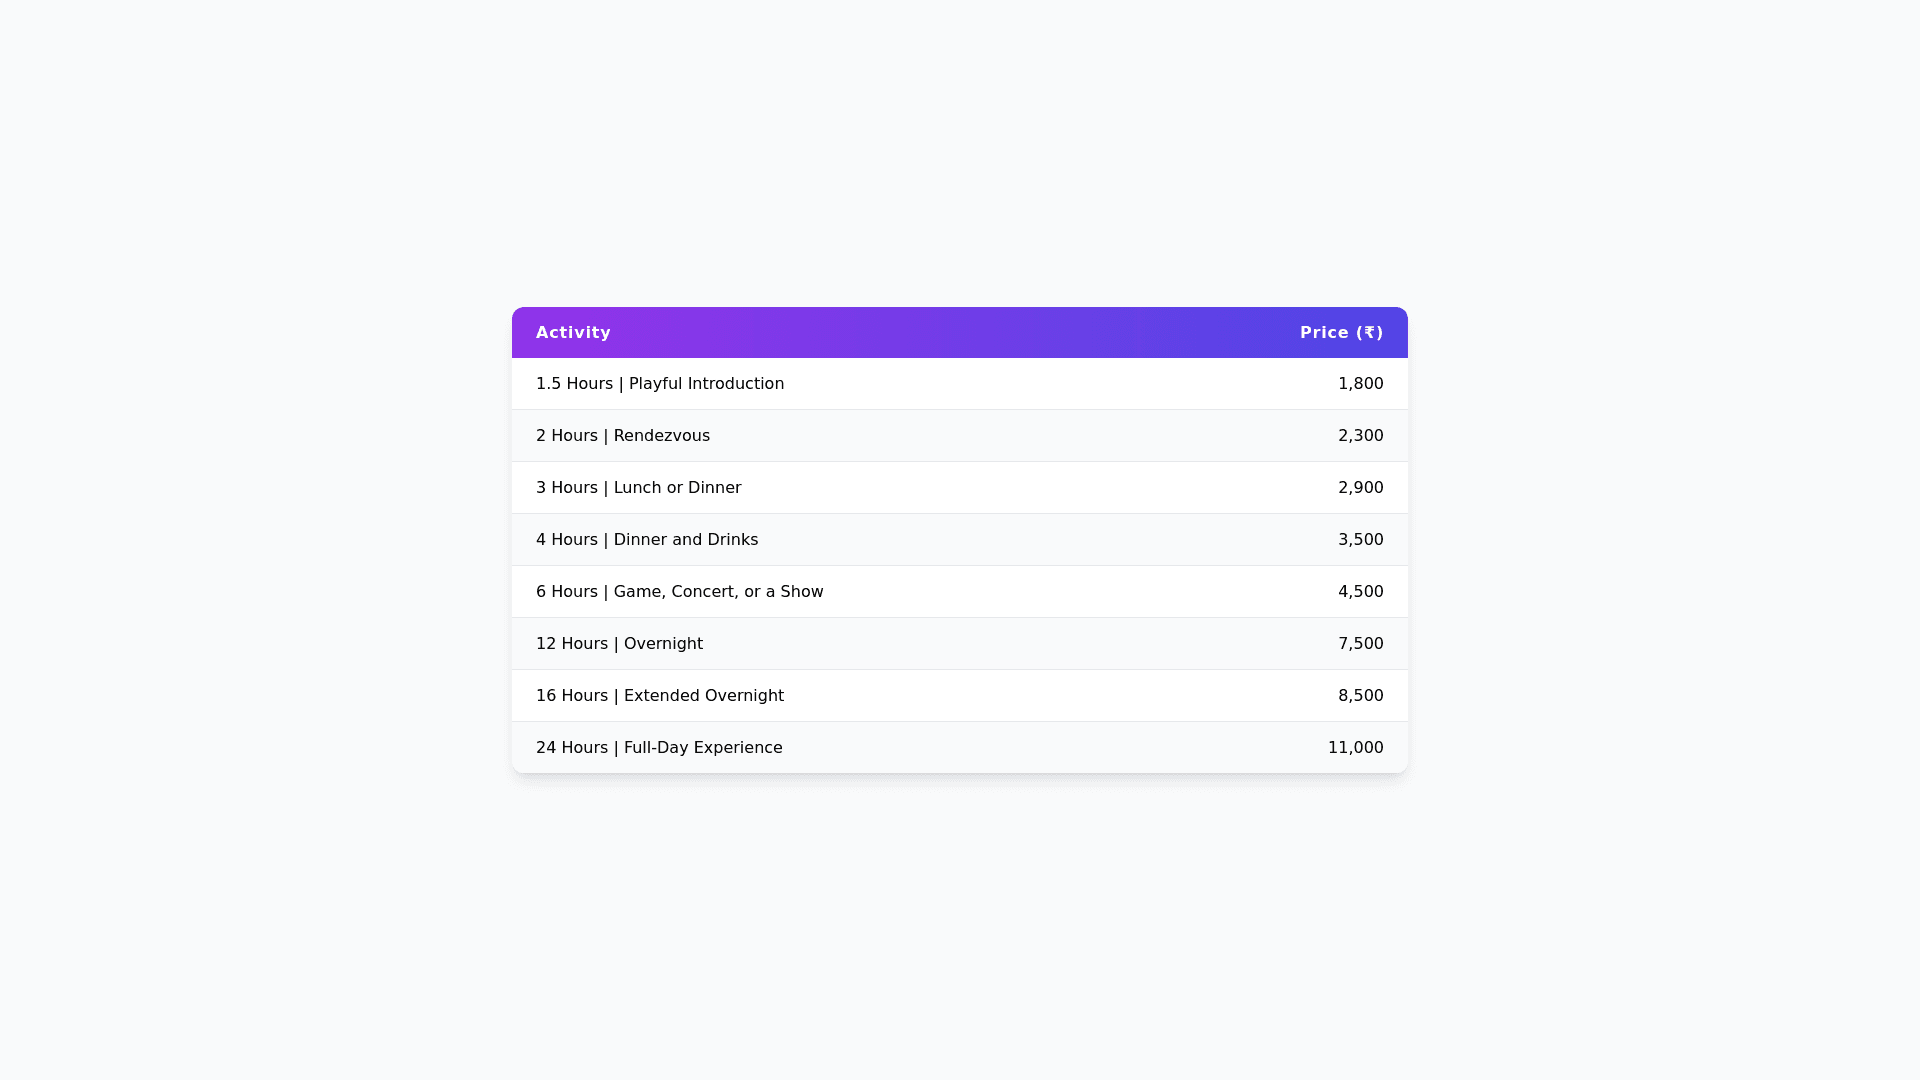The width and height of the screenshot is (1920, 1080).
Task: Click the "1.5 Hours" duration text
Action: (x=574, y=384)
